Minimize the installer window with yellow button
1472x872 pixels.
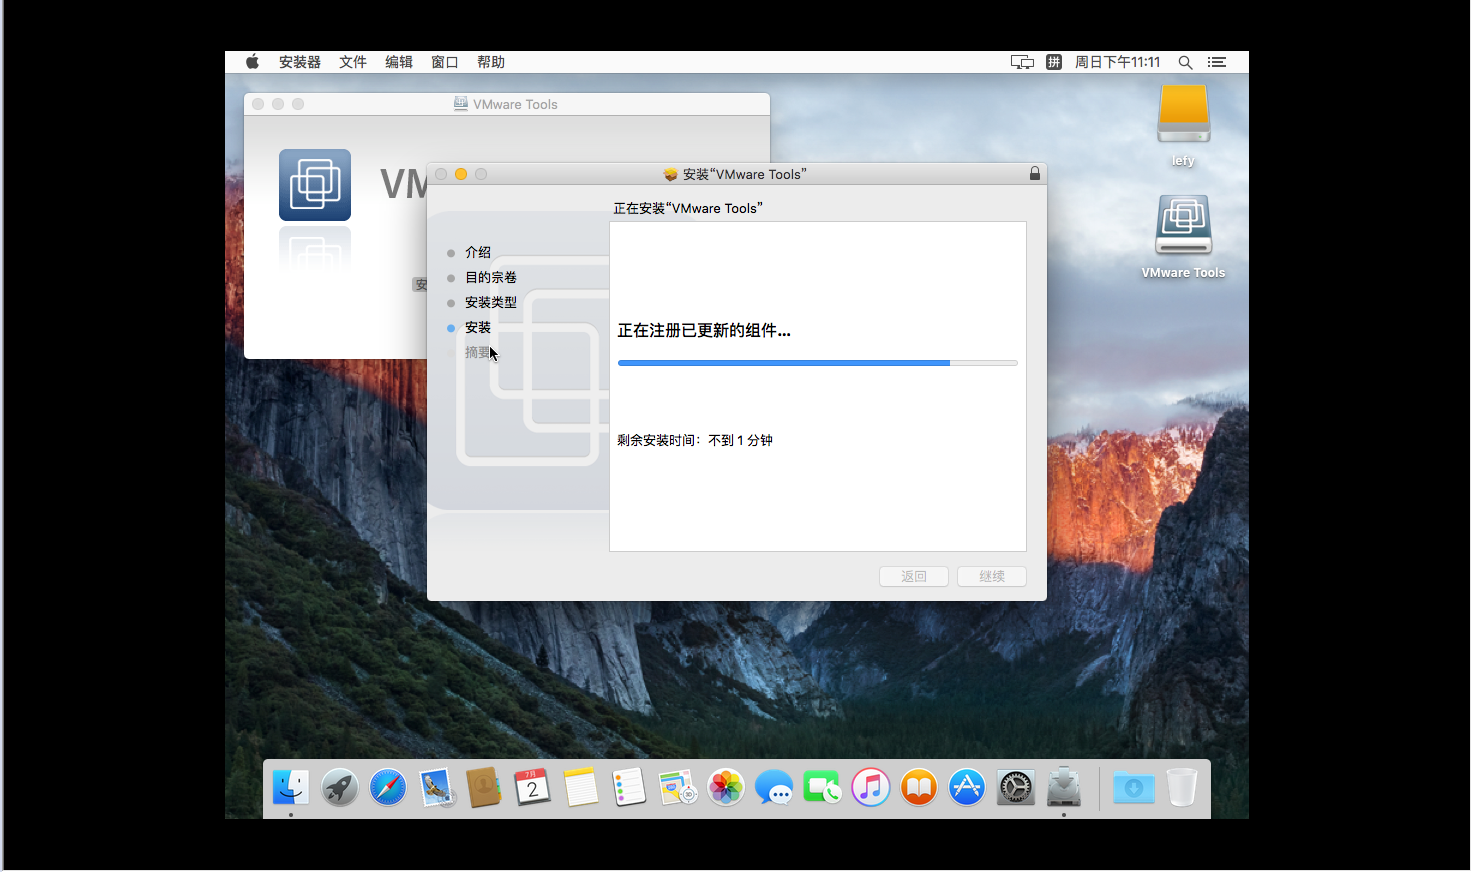pyautogui.click(x=461, y=174)
